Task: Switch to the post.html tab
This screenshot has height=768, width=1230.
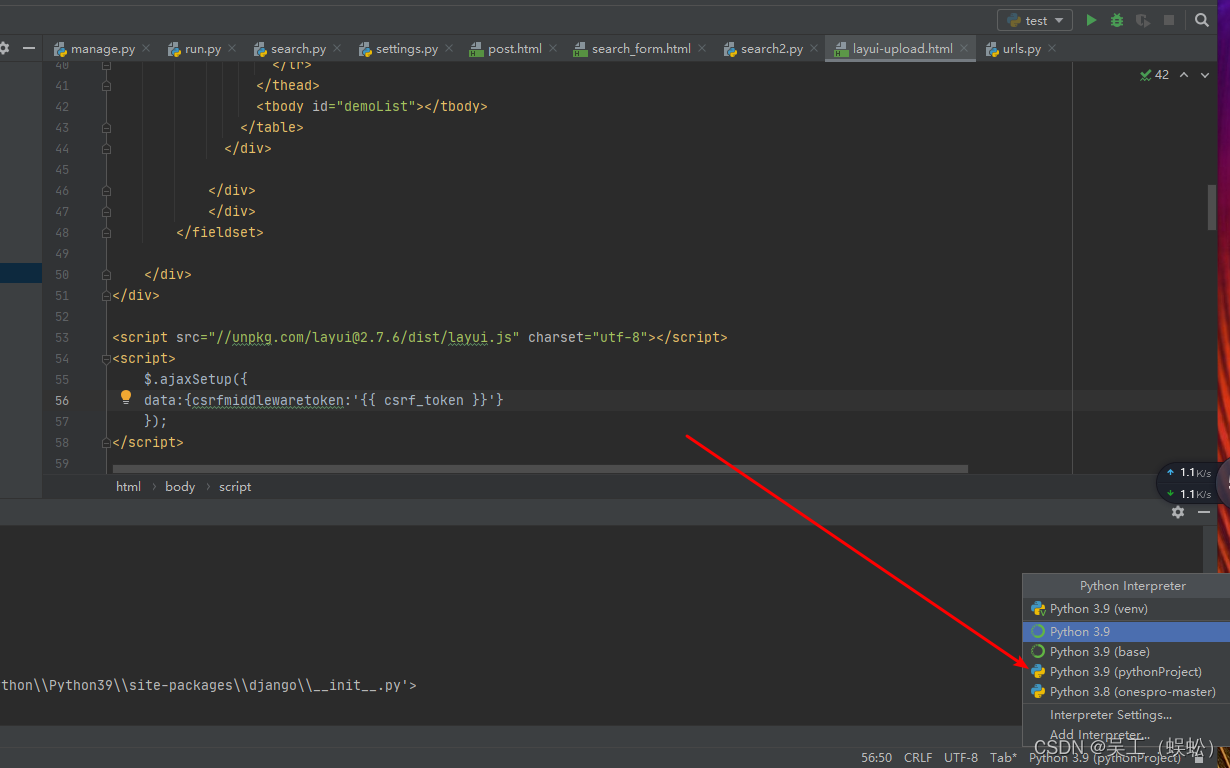Action: (x=515, y=48)
